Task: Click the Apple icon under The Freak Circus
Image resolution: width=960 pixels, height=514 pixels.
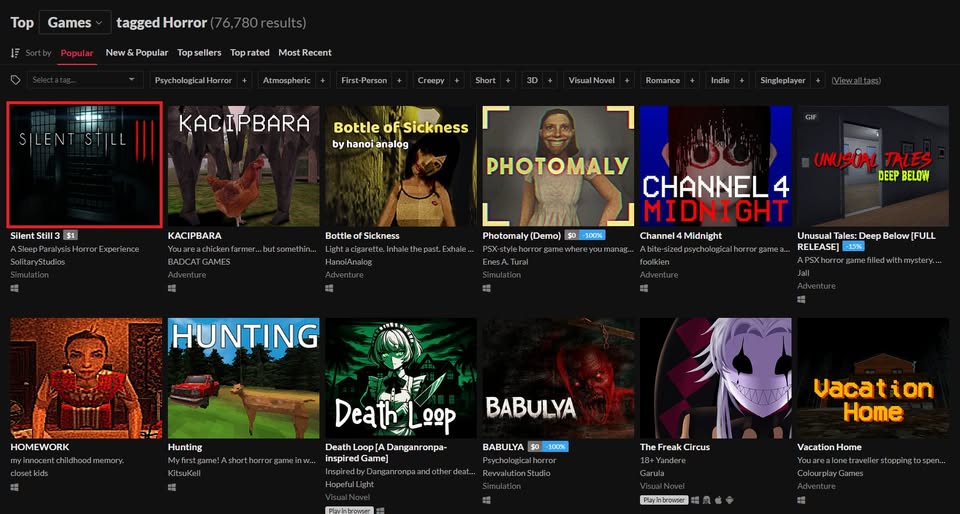Action: pos(719,500)
